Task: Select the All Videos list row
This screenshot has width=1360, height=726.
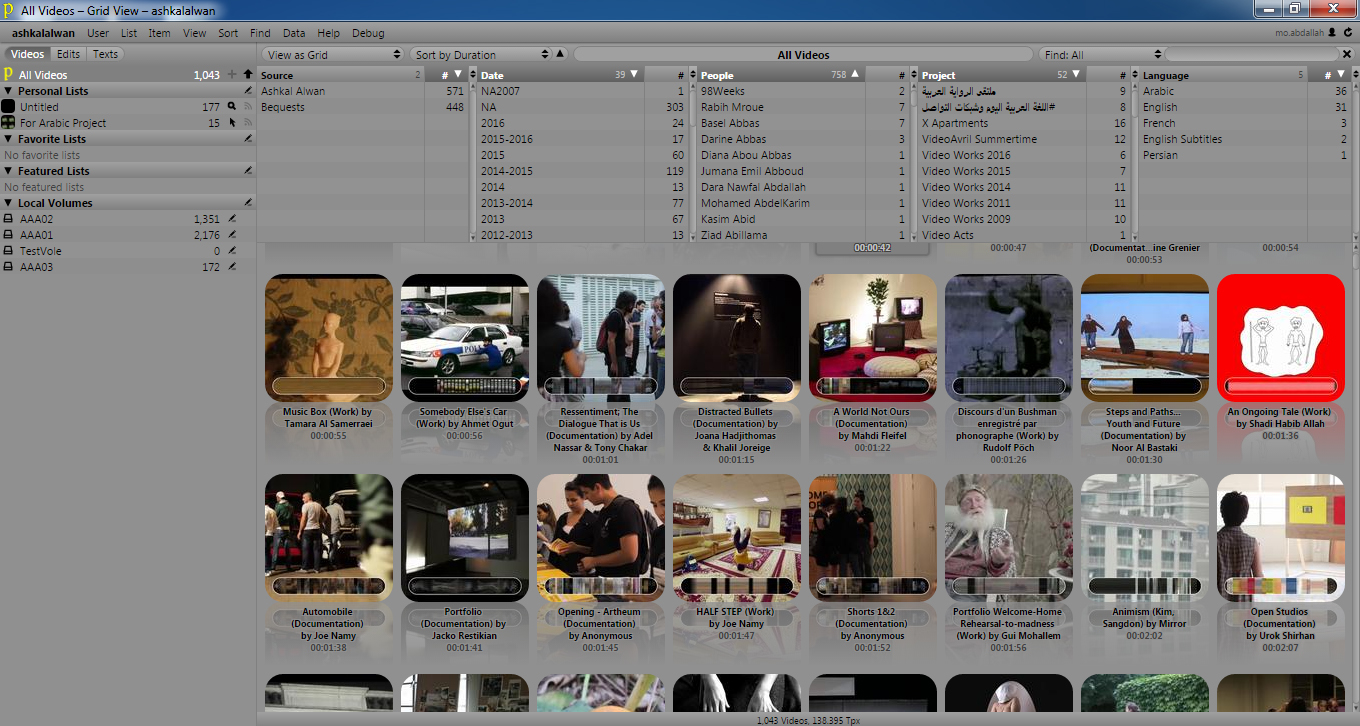Action: [x=128, y=75]
